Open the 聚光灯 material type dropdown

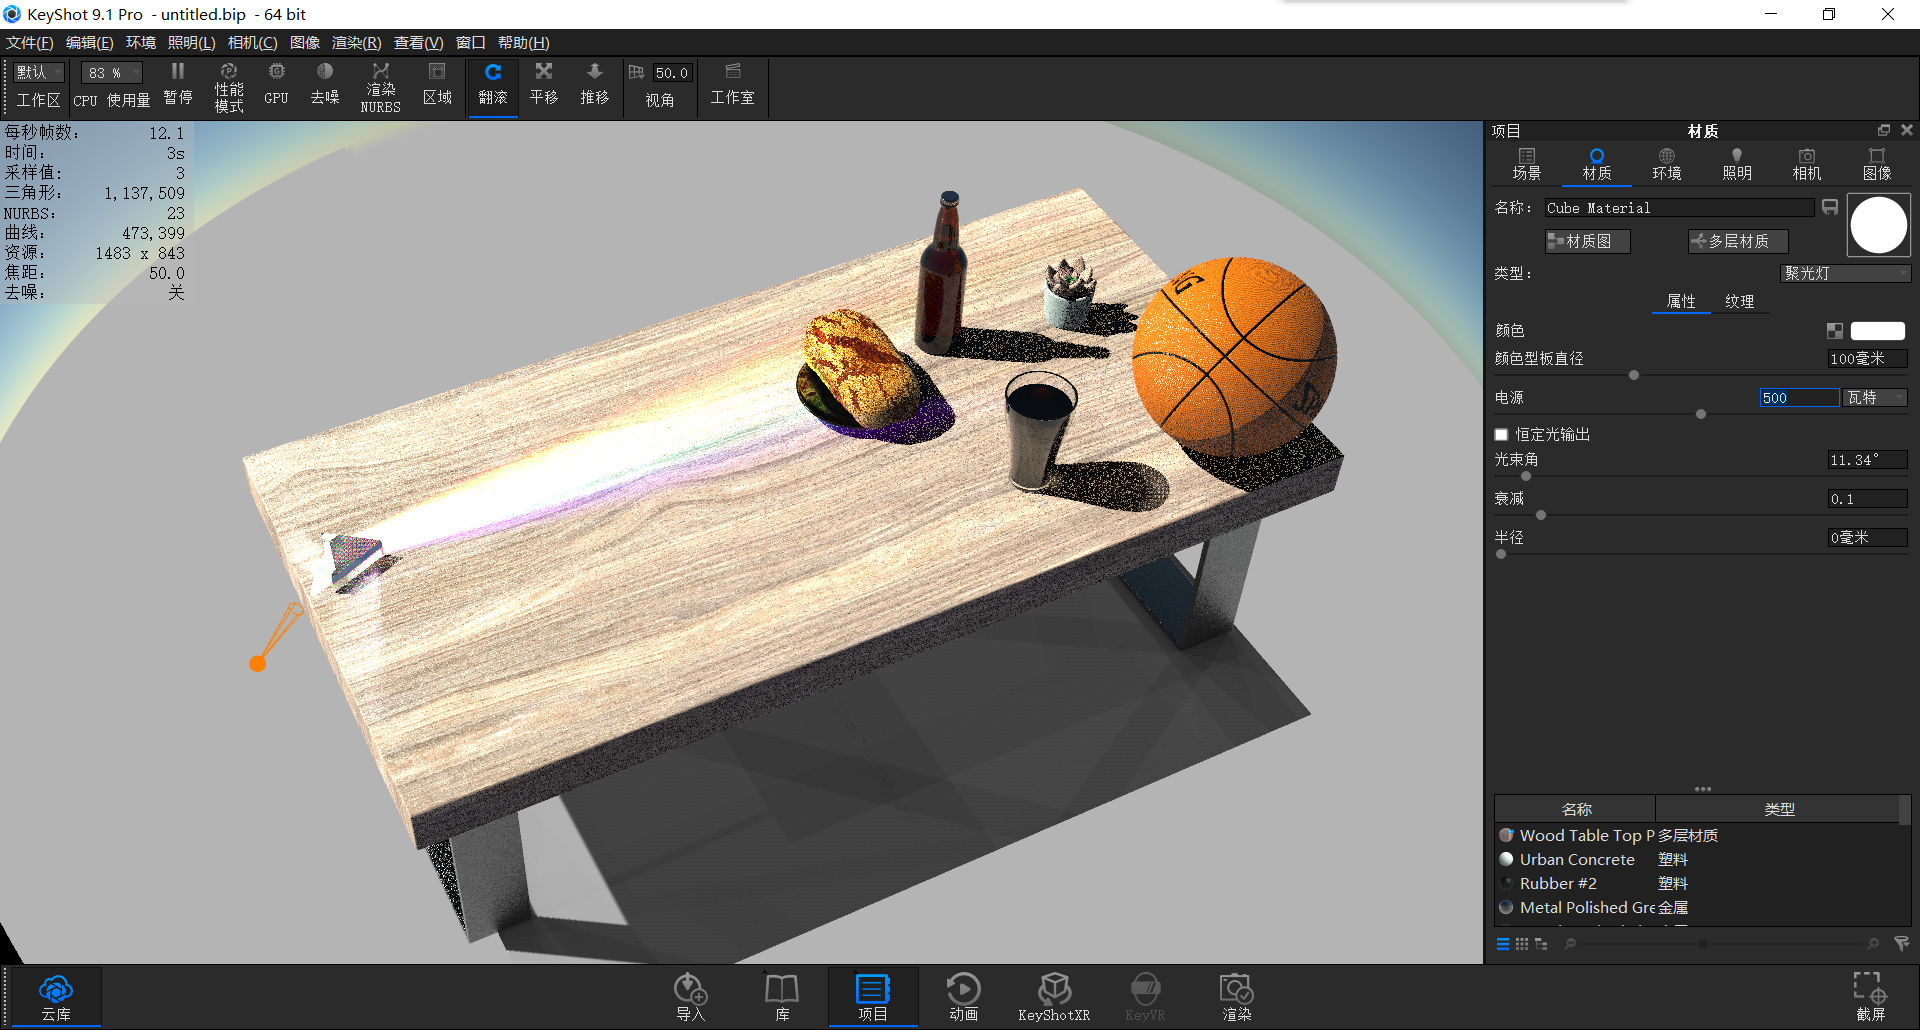pyautogui.click(x=1845, y=273)
